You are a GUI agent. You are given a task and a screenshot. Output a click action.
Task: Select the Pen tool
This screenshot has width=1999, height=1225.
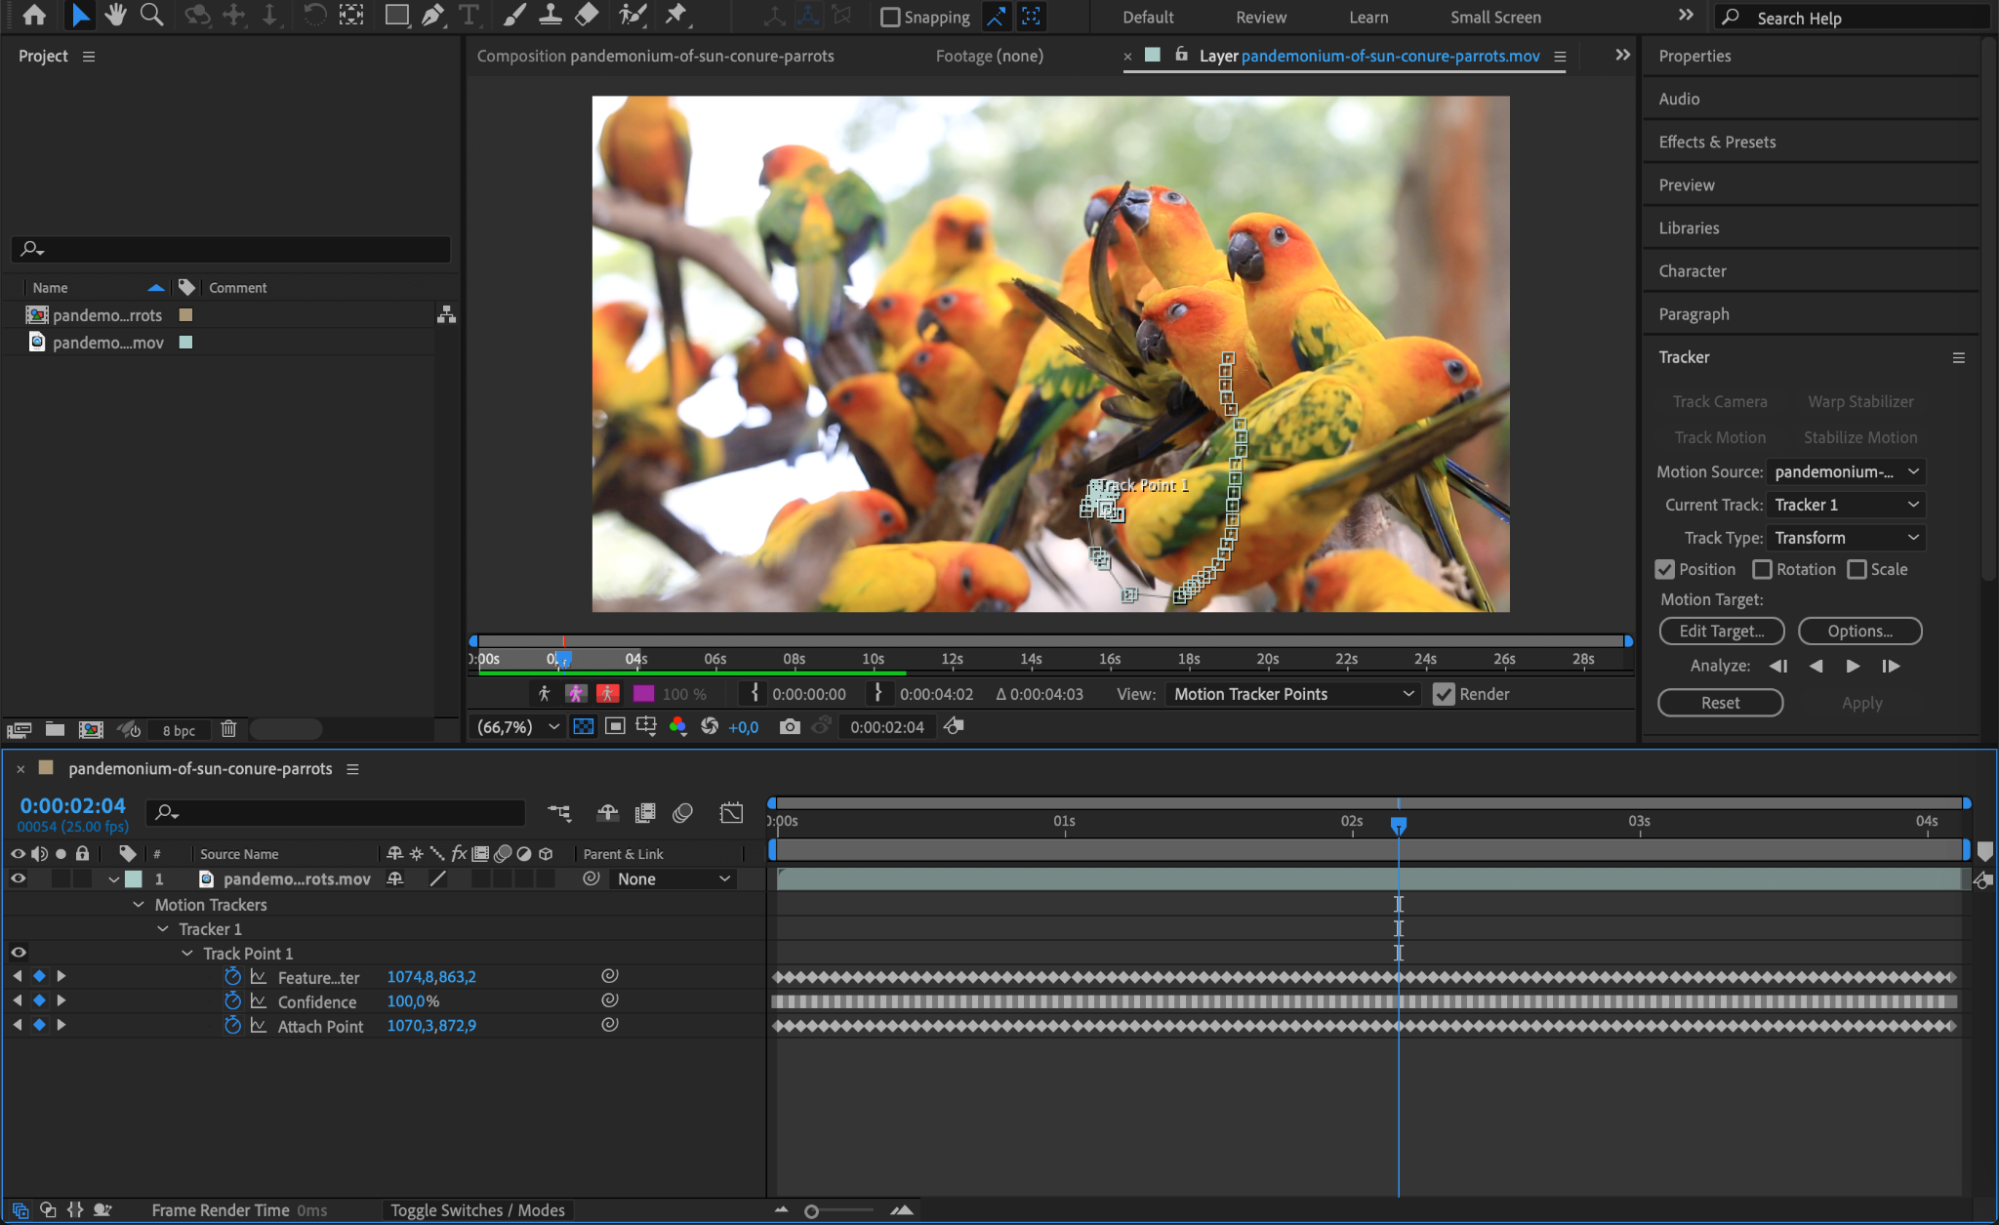(433, 15)
